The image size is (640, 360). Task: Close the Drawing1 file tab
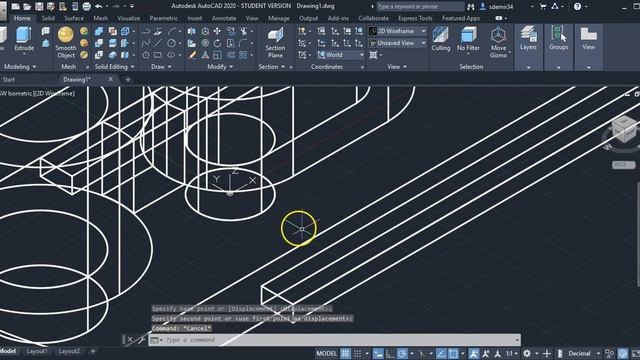click(x=110, y=79)
